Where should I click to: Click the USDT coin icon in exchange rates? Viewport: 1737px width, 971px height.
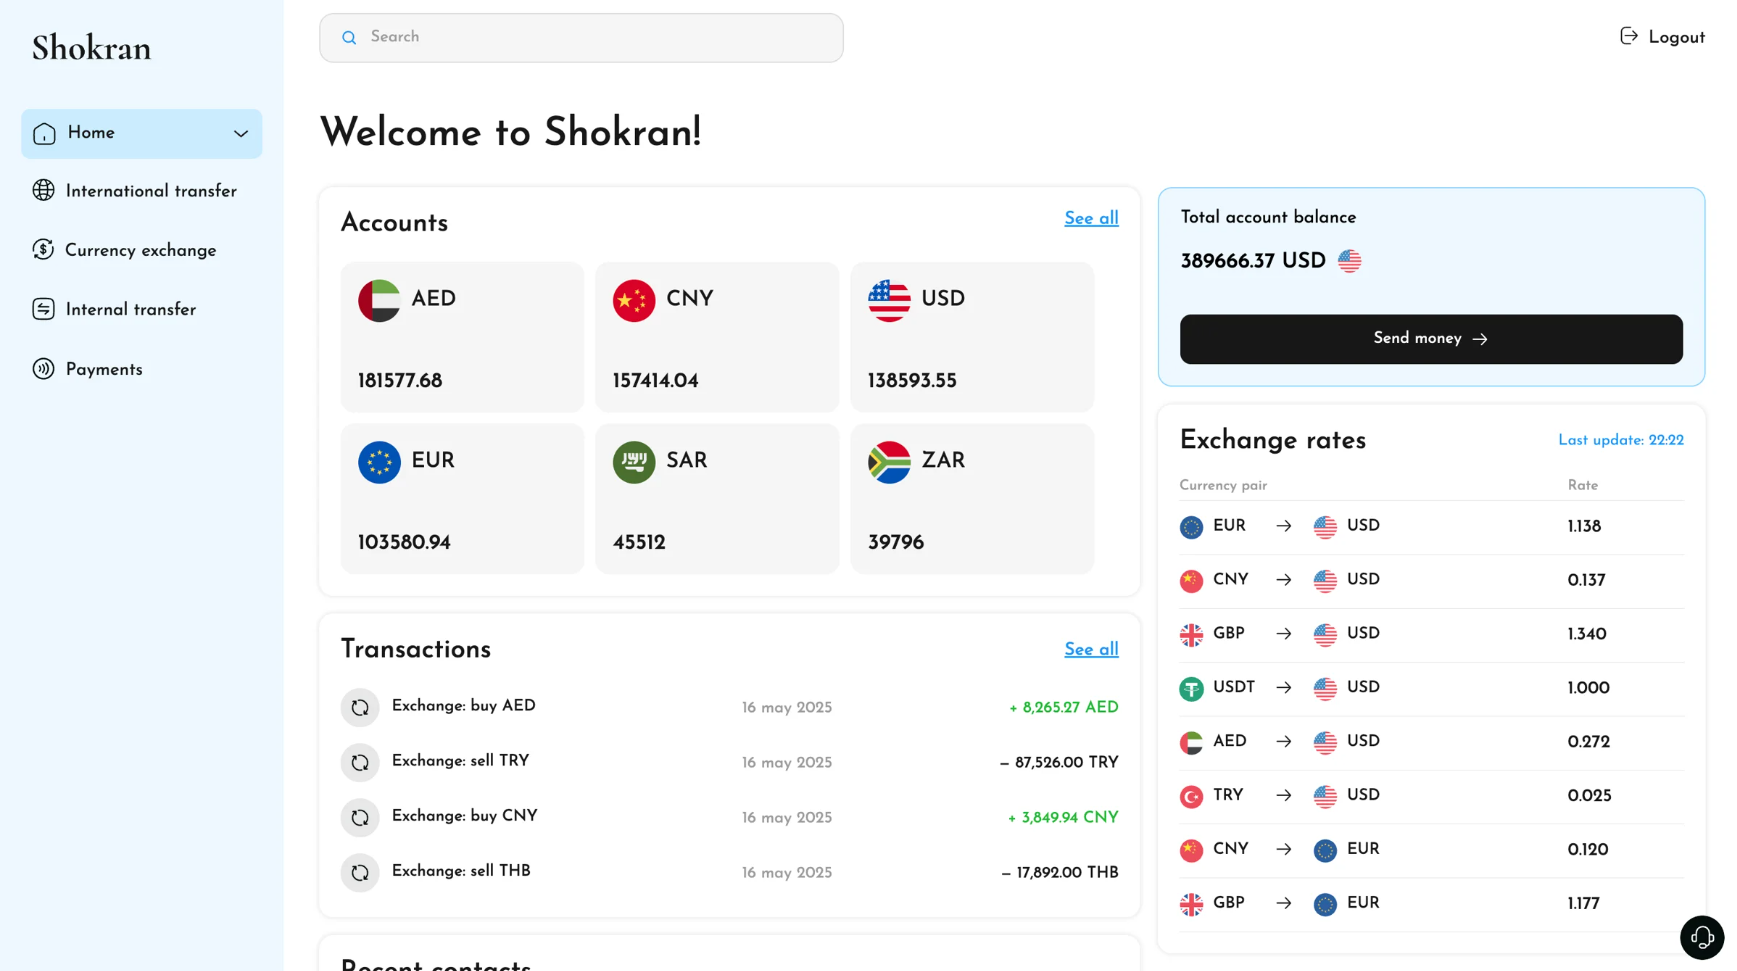1191,688
